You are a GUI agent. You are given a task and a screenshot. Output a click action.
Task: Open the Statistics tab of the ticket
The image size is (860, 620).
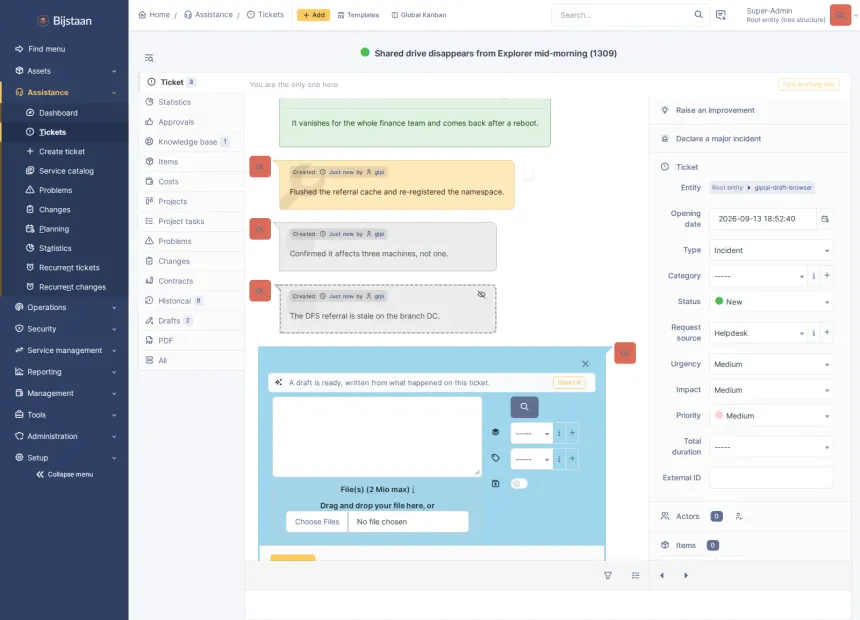tap(191, 102)
